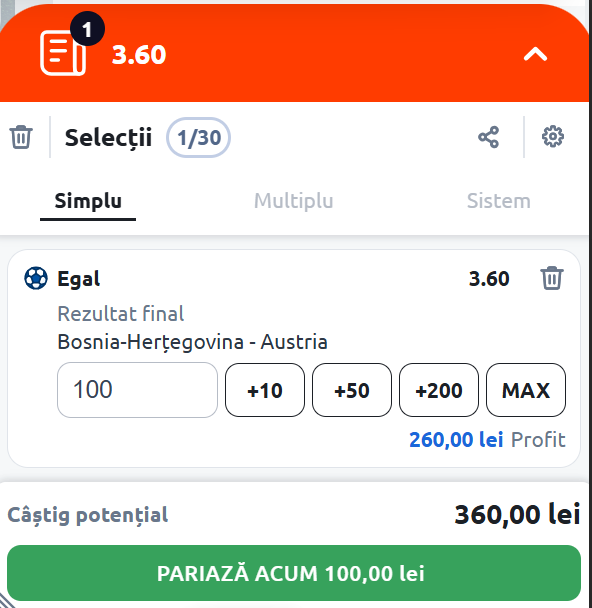592x608 pixels.
Task: Delete all selections with top trash icon
Action: click(21, 137)
